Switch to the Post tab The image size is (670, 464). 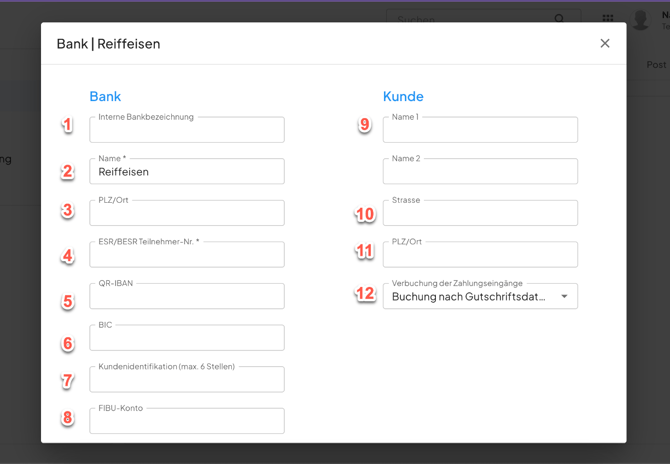point(656,65)
